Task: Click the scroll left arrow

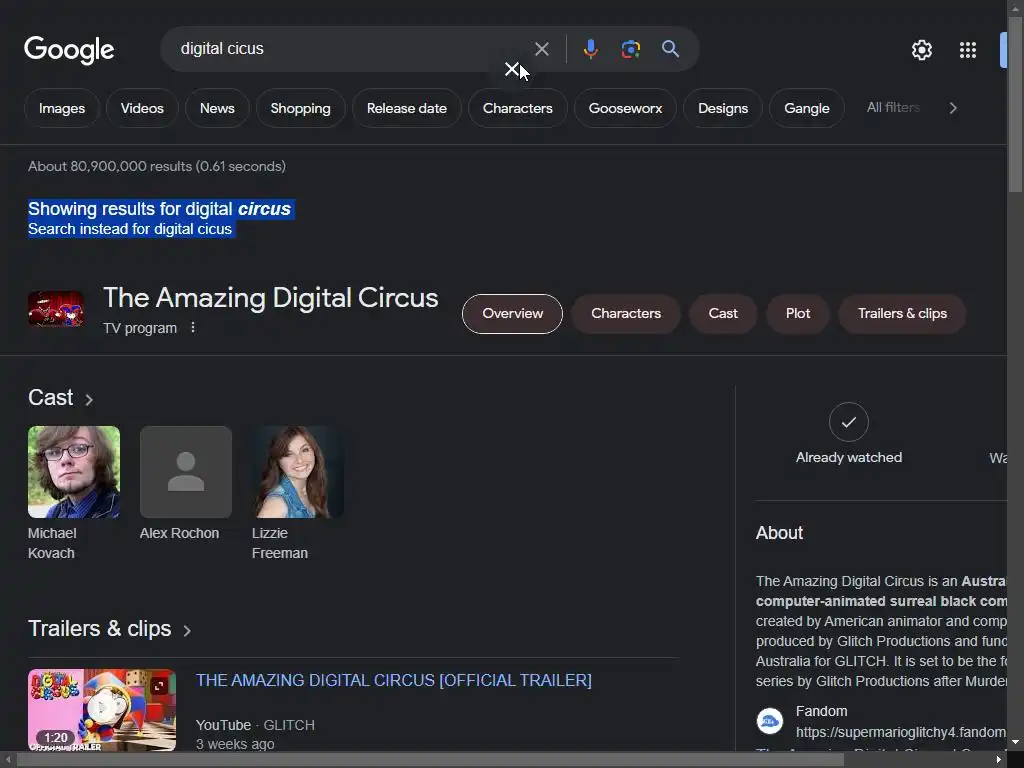Action: tap(7, 760)
